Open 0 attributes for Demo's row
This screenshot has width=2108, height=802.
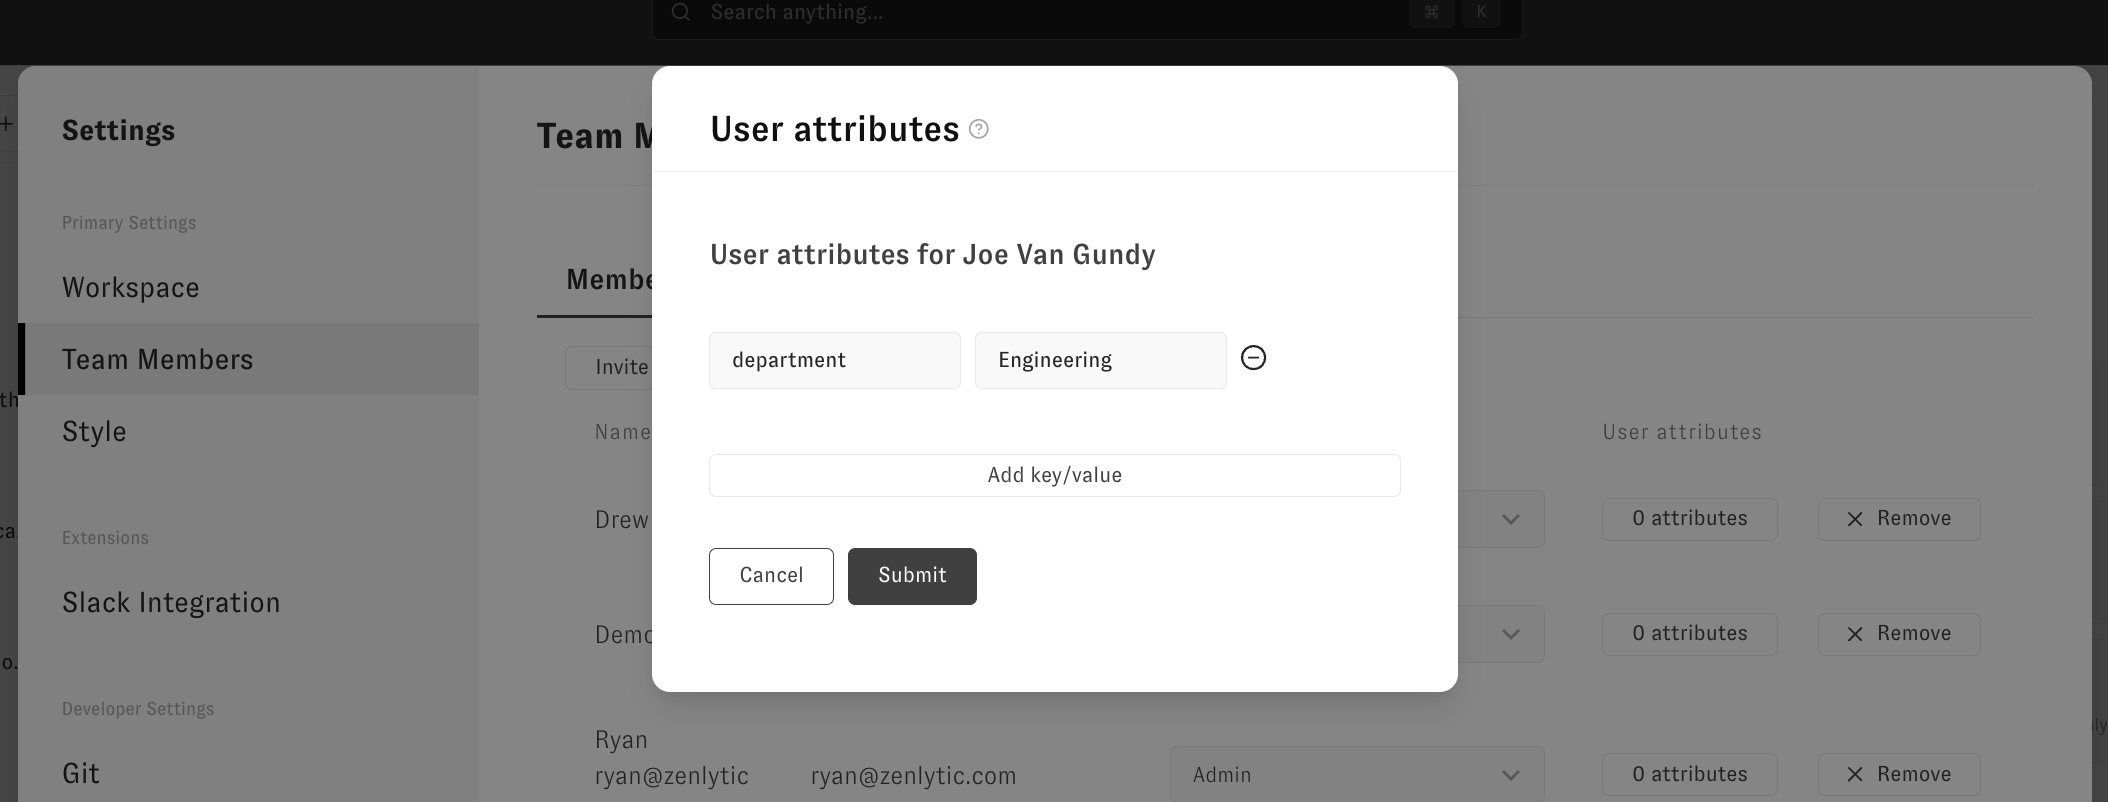(x=1690, y=634)
